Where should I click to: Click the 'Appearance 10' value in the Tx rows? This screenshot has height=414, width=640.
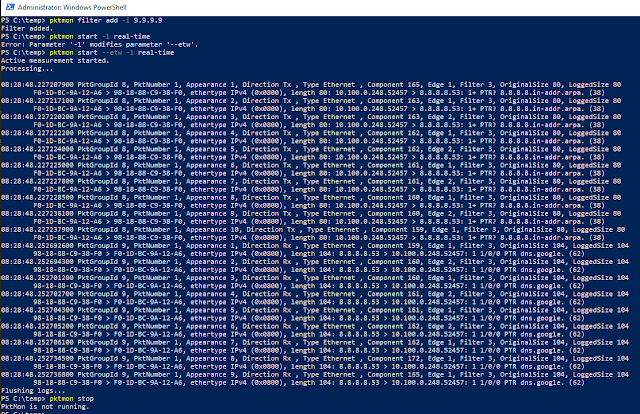[x=213, y=230]
